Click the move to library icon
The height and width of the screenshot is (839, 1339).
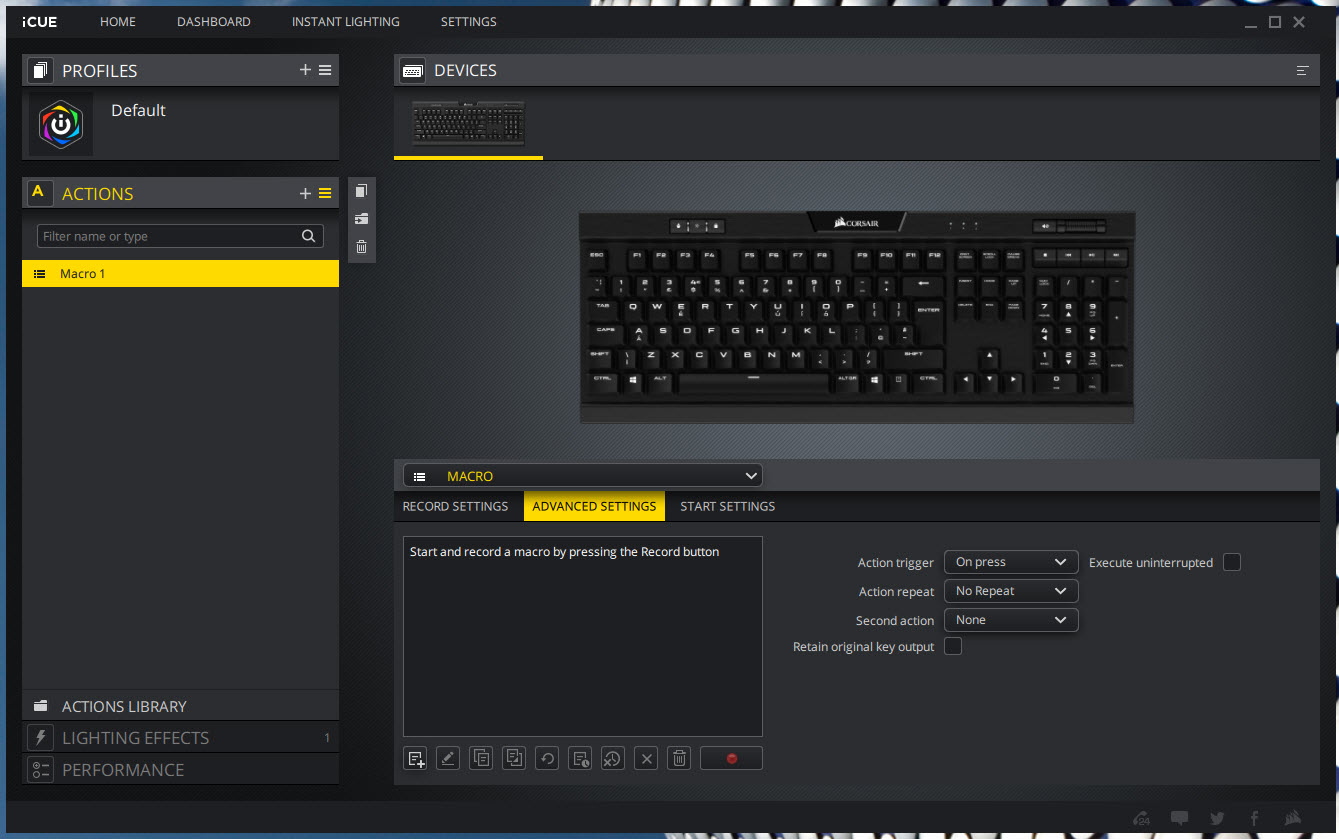tap(362, 219)
